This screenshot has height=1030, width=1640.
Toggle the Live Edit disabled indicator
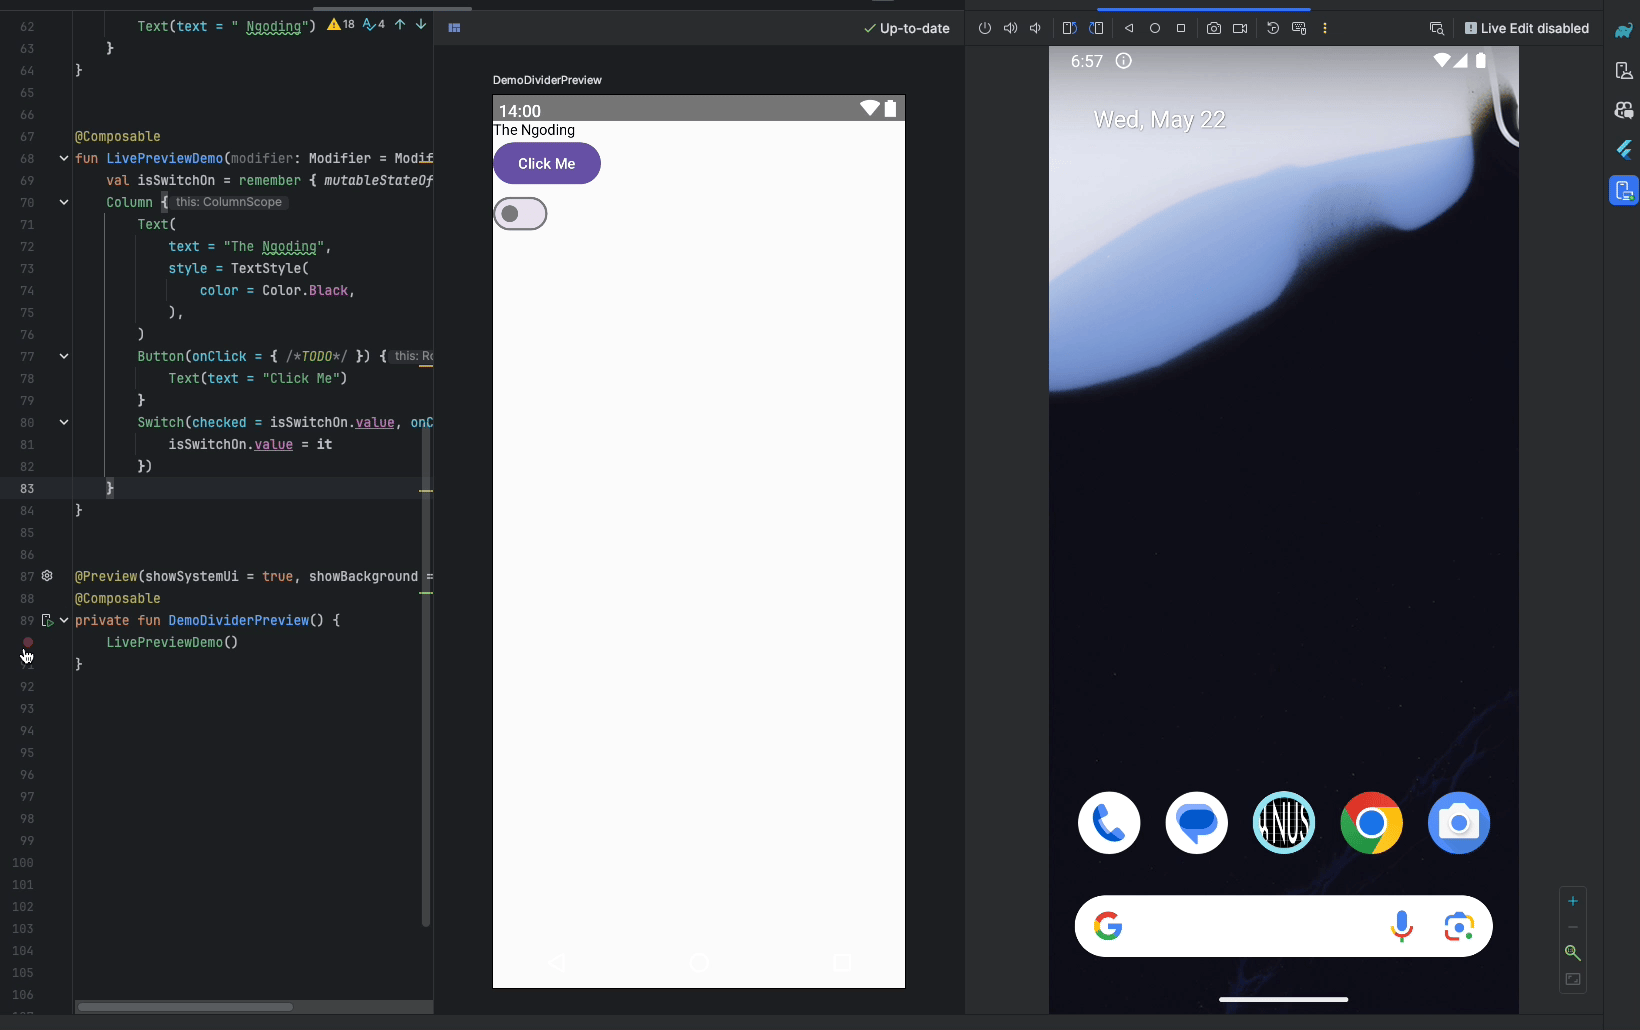click(x=1526, y=28)
